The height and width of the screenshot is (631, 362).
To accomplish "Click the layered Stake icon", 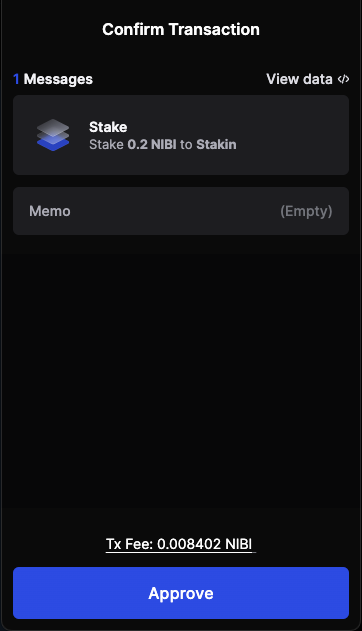I will click(x=53, y=135).
